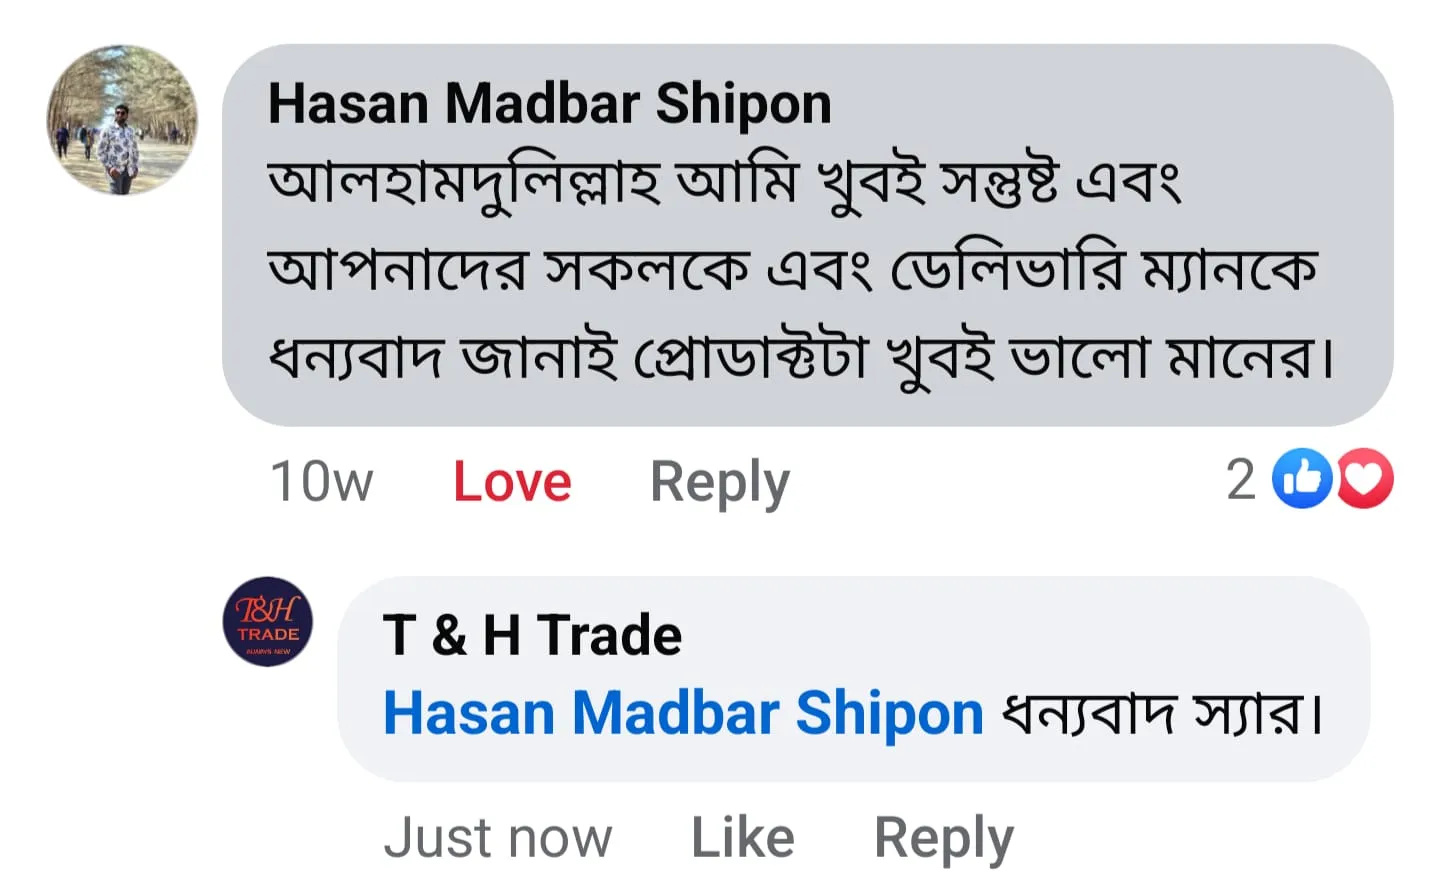Click the 10w comment timestamp
1440x871 pixels.
[x=321, y=481]
